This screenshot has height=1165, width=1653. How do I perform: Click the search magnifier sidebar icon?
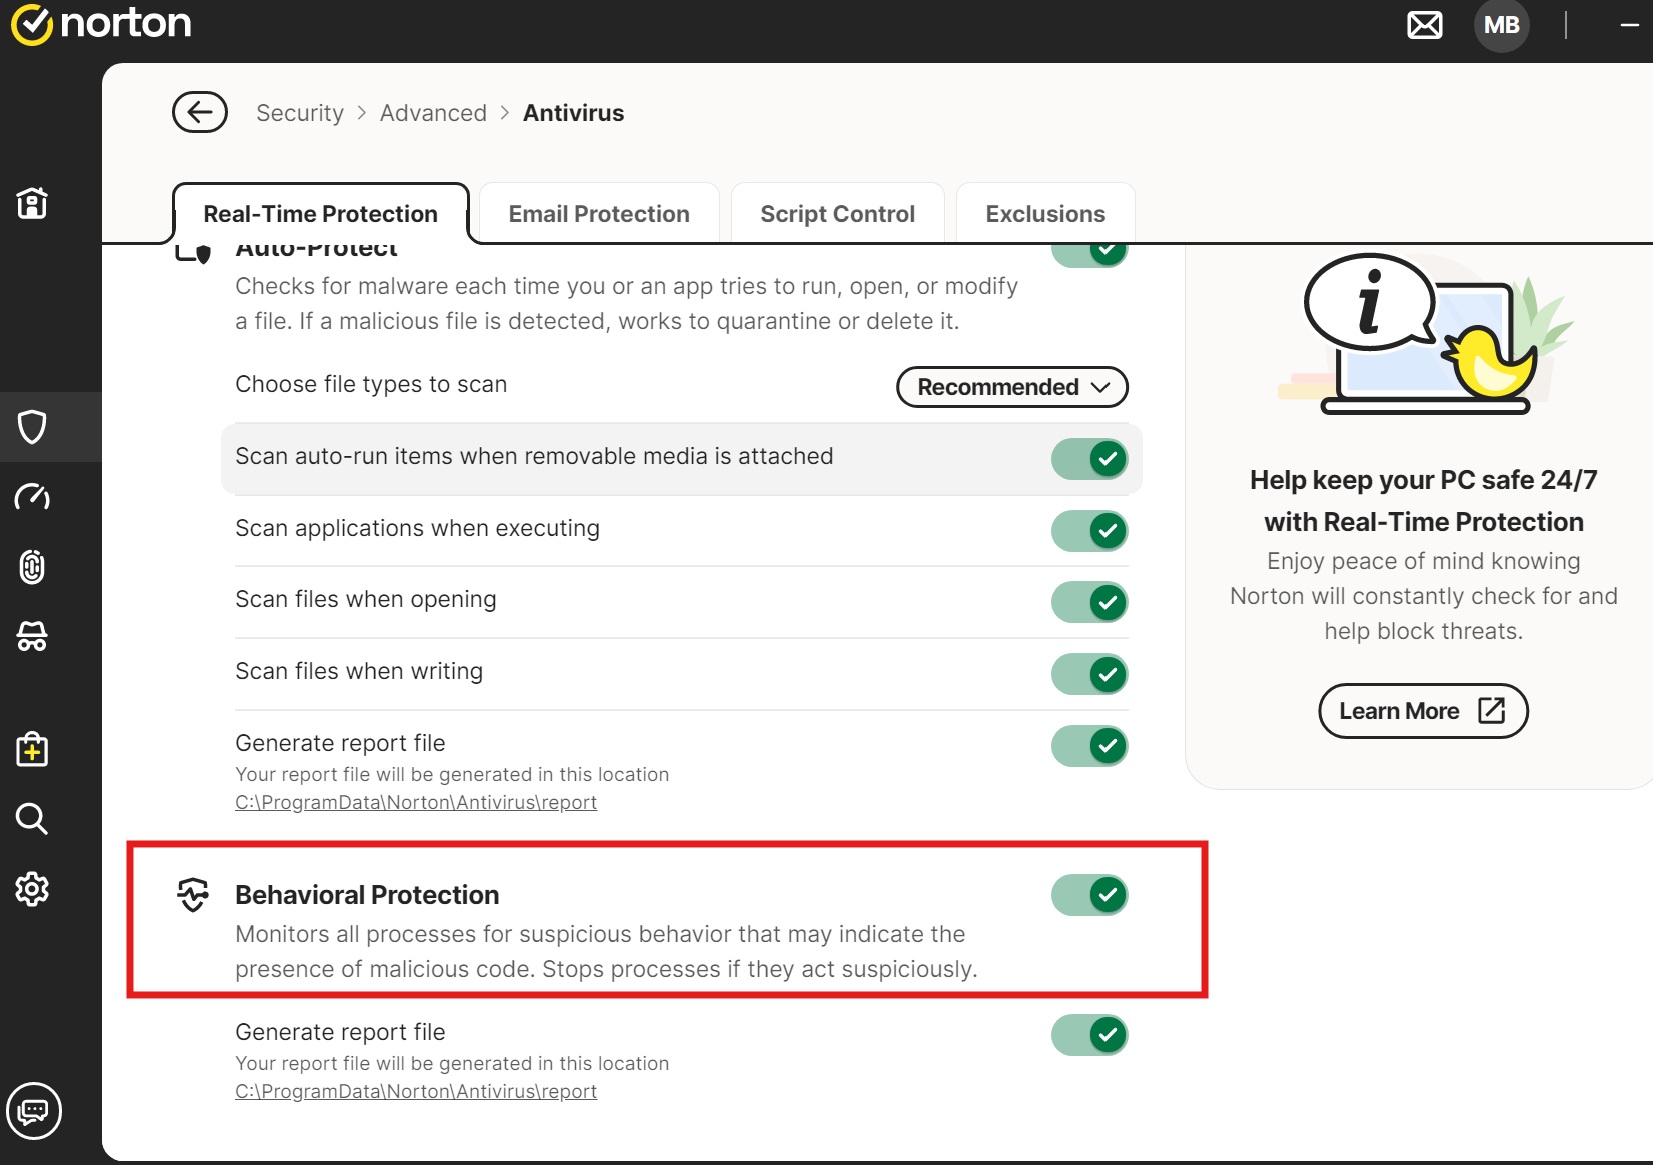point(32,819)
